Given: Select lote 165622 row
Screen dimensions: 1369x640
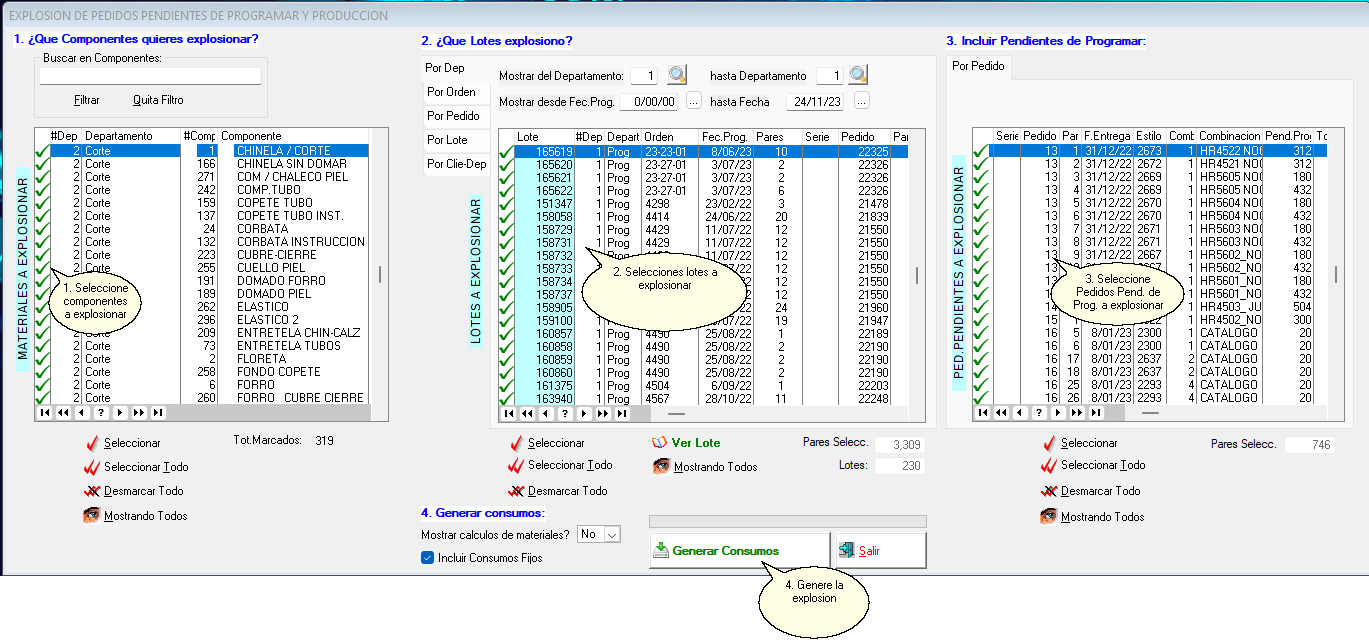Looking at the screenshot, I should pyautogui.click(x=711, y=190).
